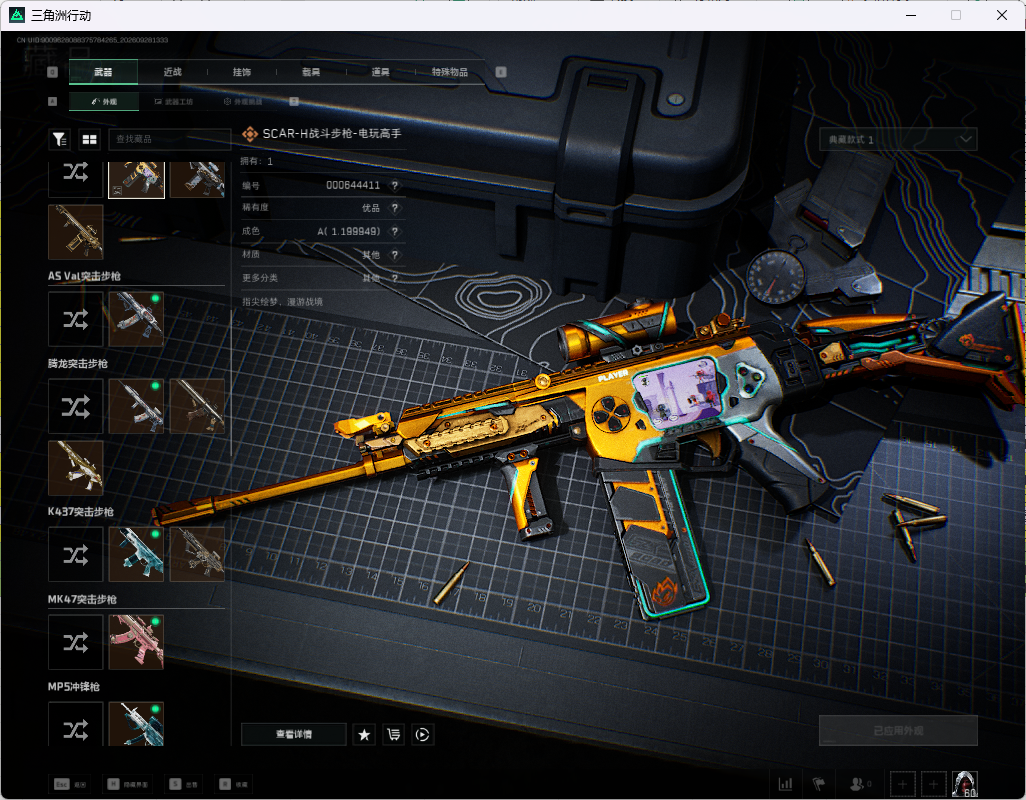The image size is (1026, 800).
Task: Click the help icon beside 稀有度
Action: click(395, 208)
